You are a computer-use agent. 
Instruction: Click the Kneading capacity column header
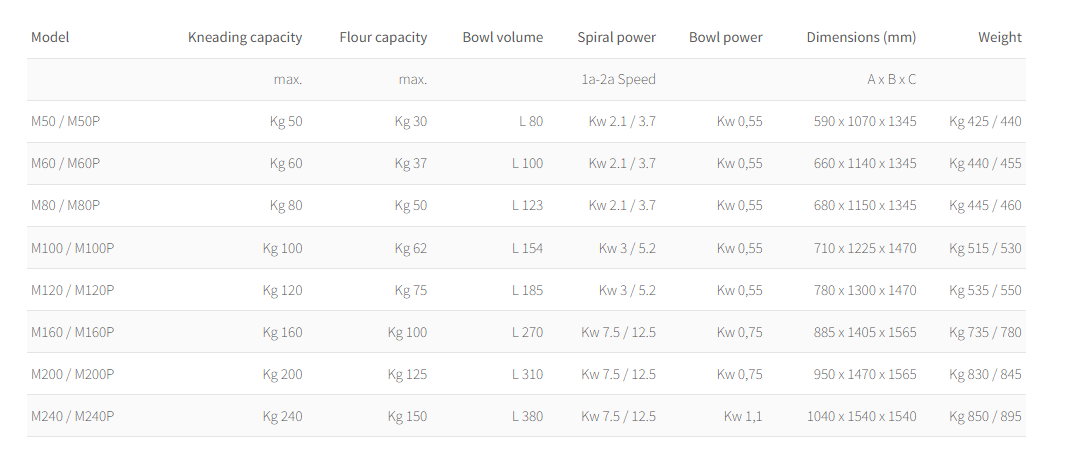tap(245, 38)
